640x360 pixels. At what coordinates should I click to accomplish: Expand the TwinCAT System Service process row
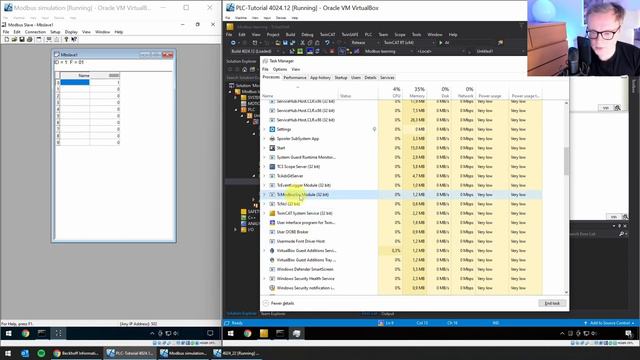click(264, 213)
